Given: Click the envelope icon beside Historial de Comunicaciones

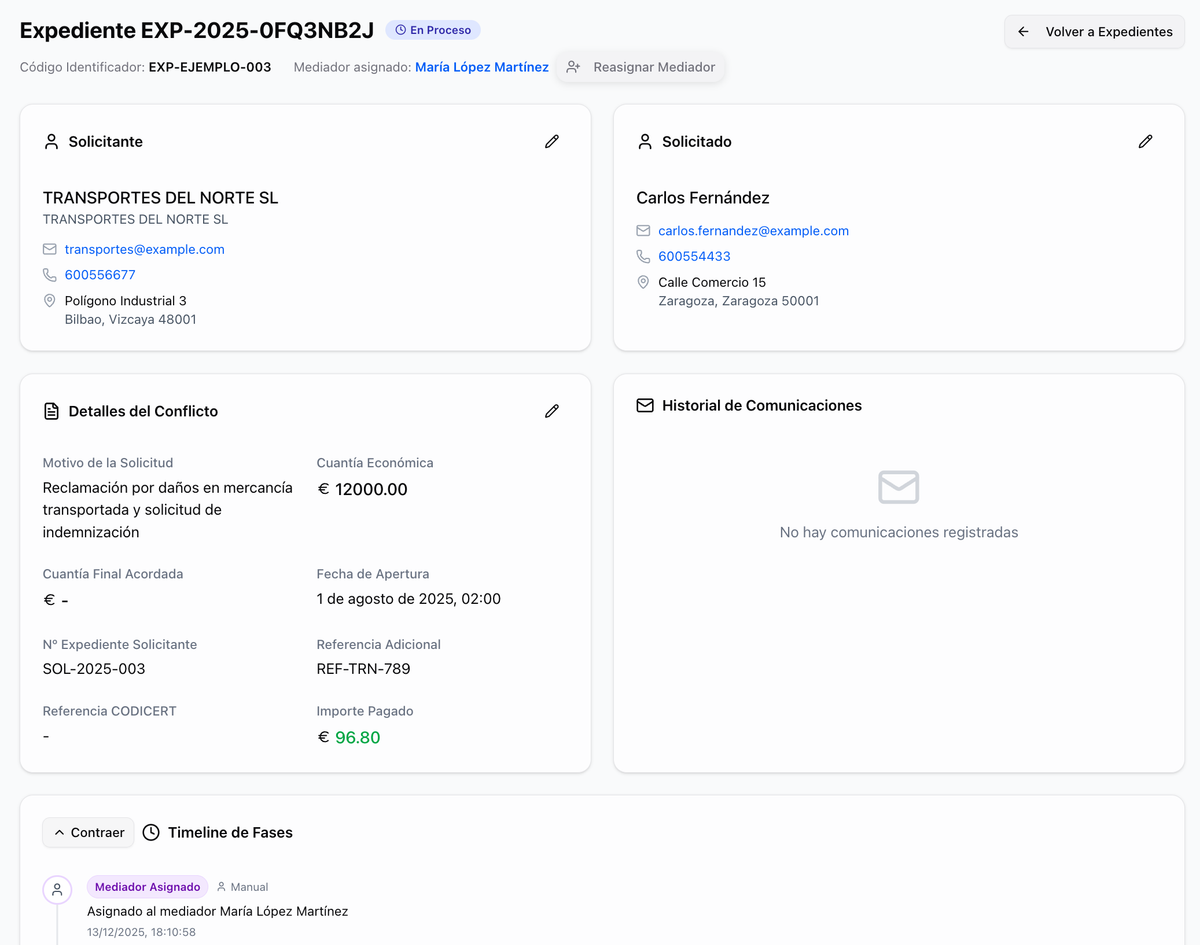Looking at the screenshot, I should 645,406.
